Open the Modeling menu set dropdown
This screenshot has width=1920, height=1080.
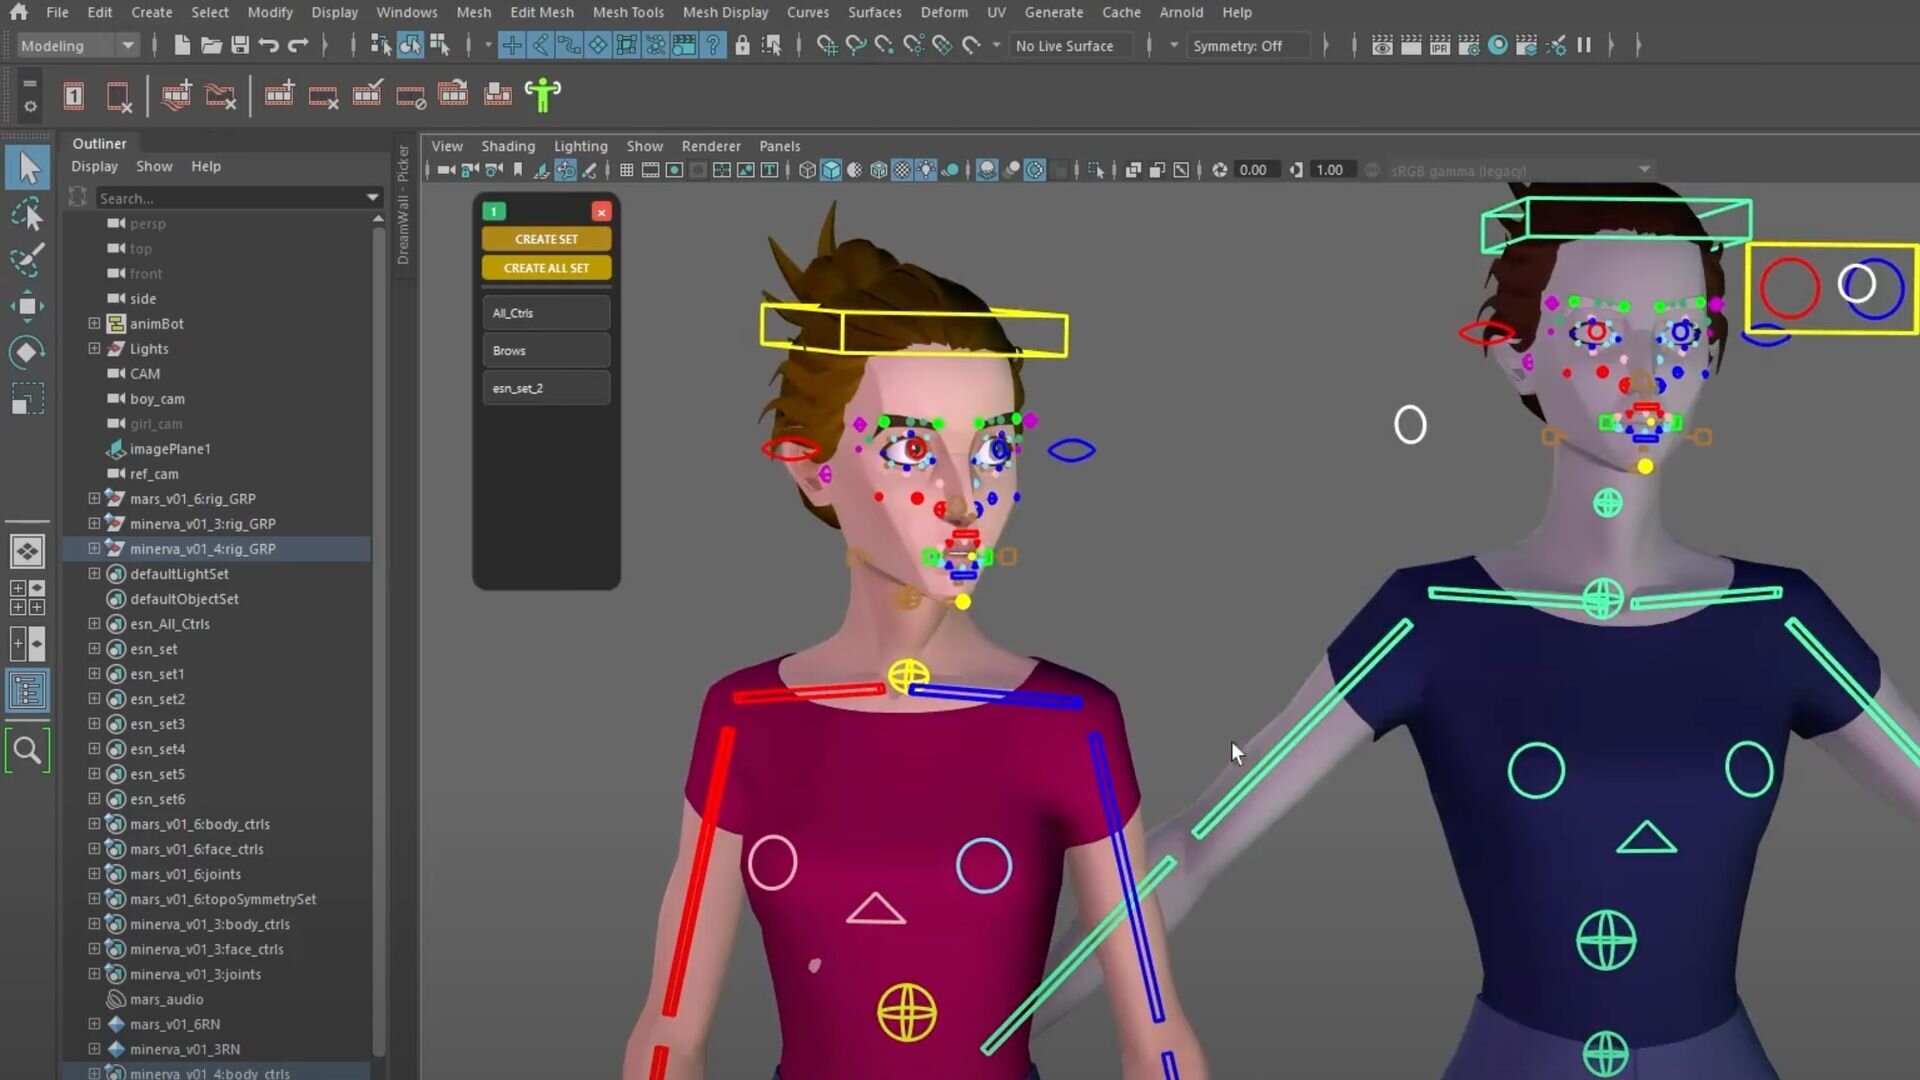(x=127, y=45)
